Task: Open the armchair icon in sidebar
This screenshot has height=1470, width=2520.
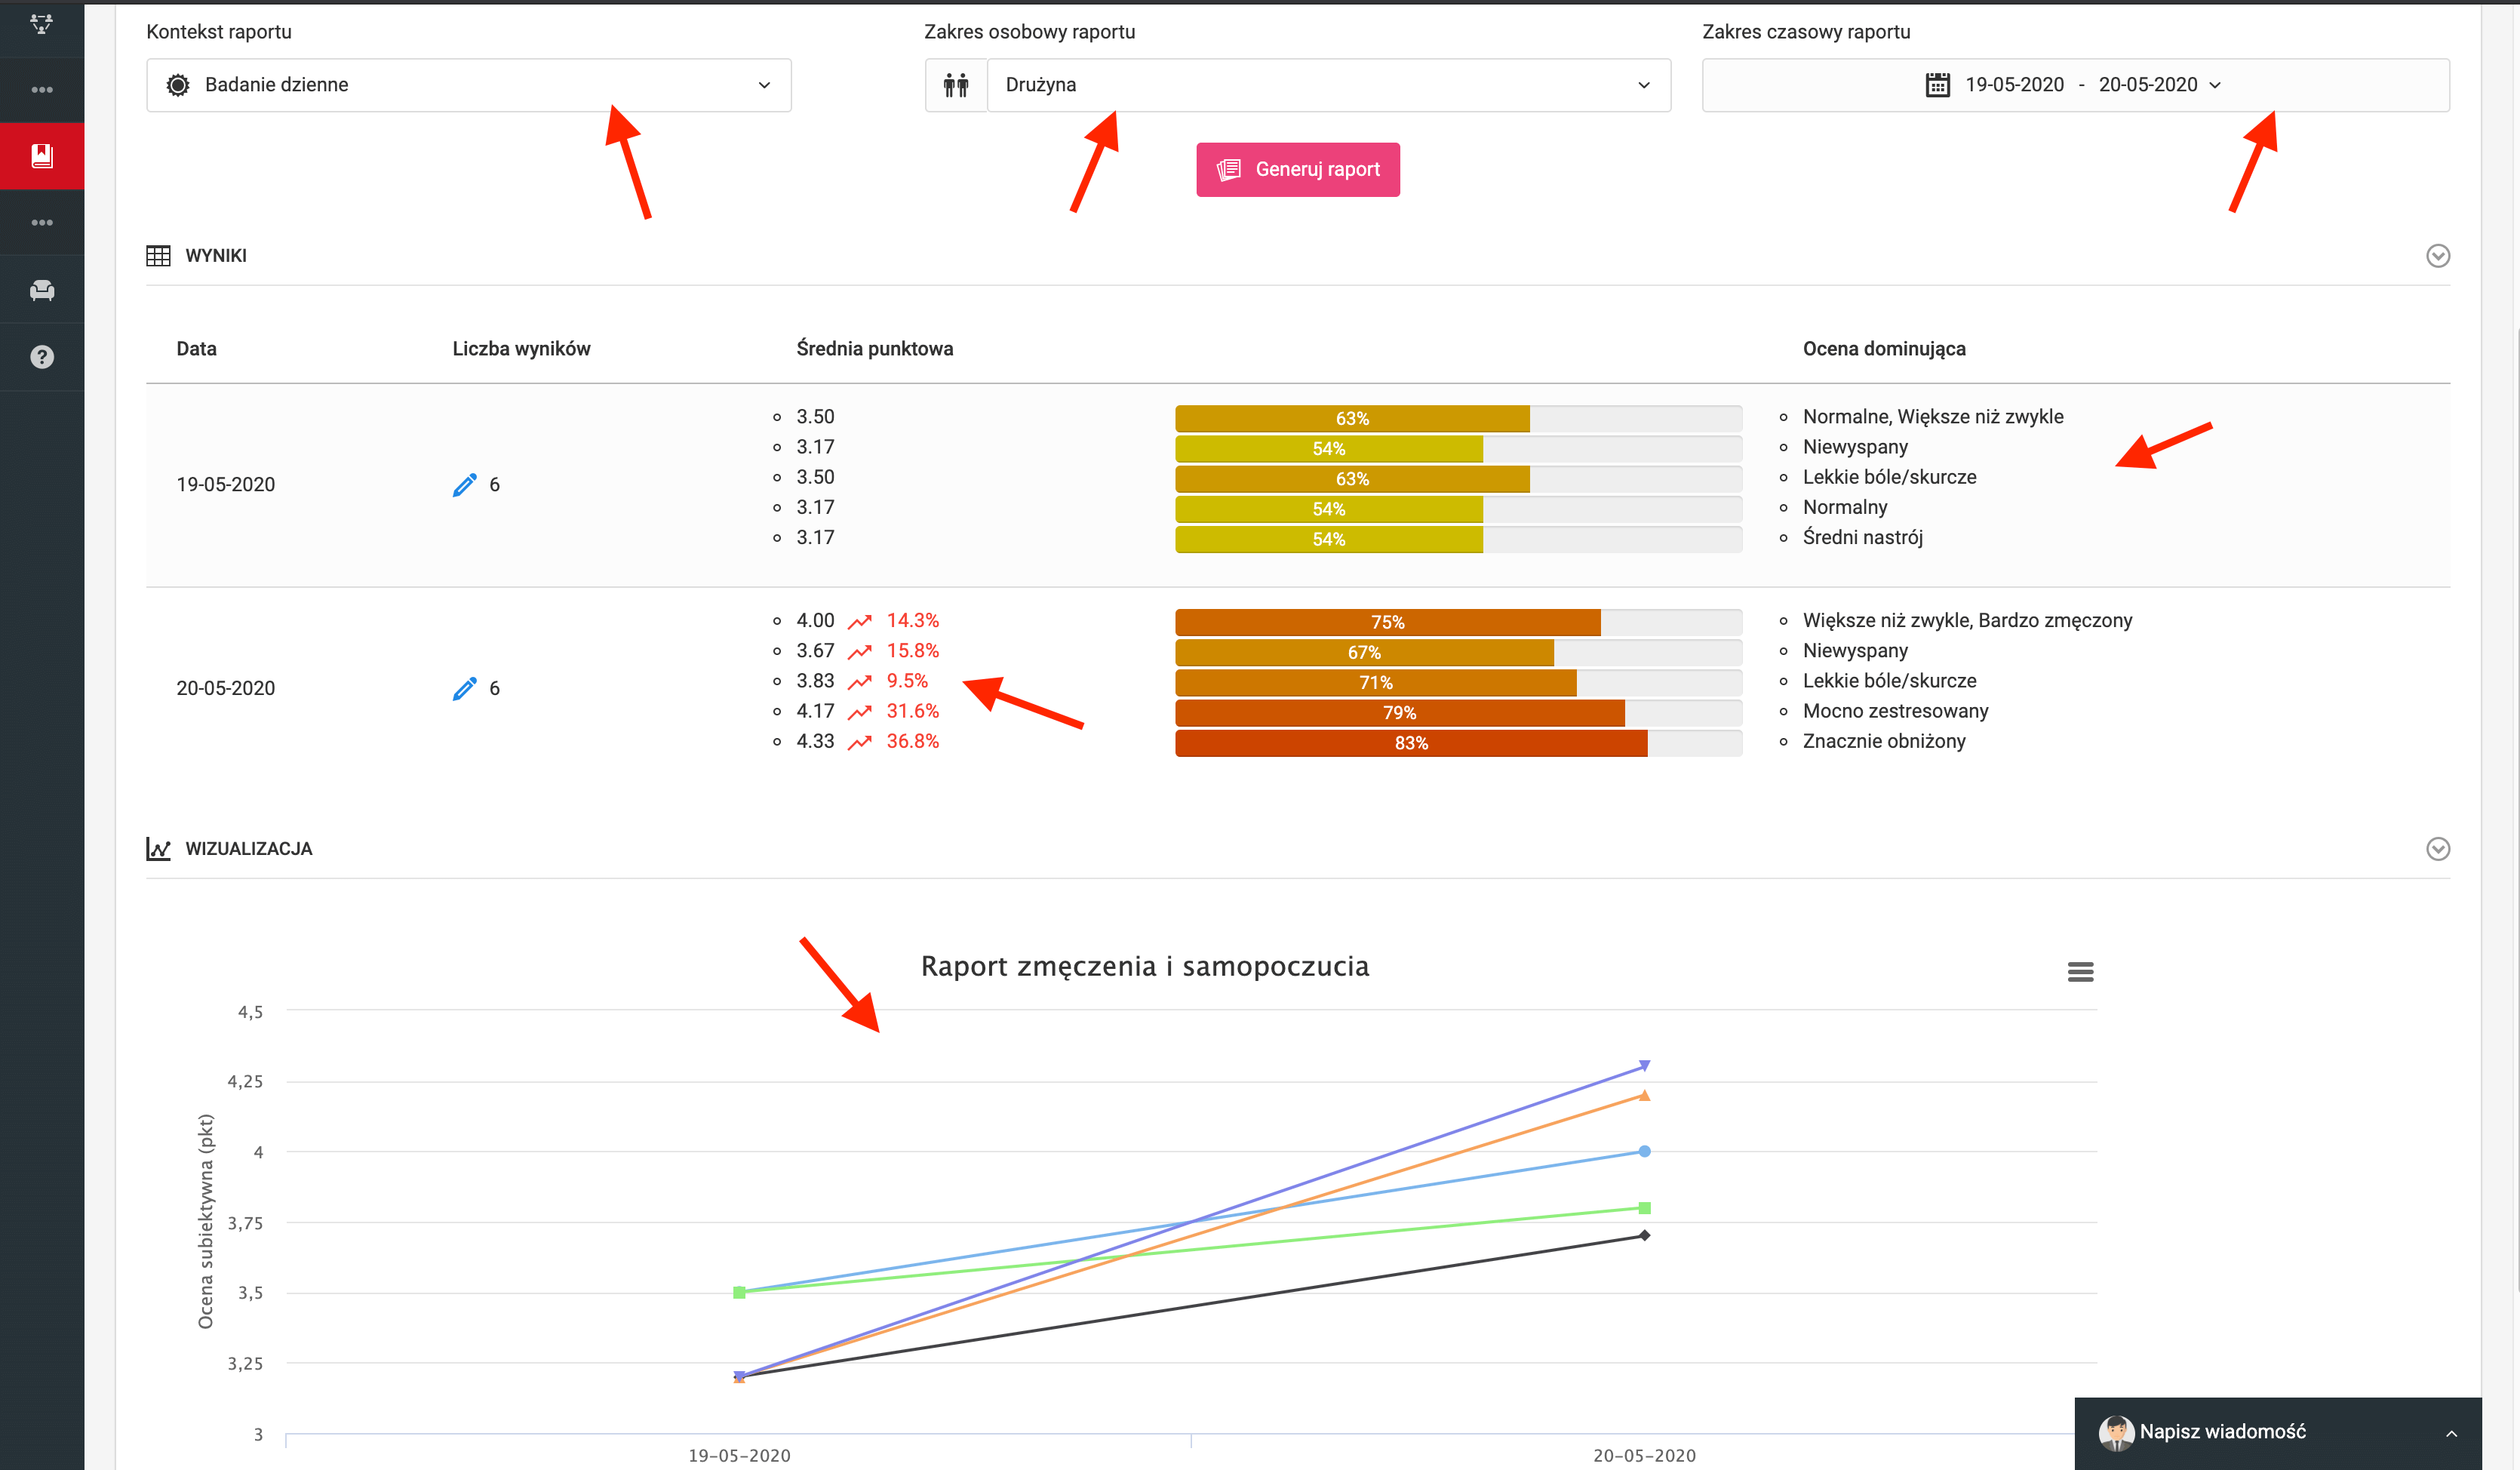Action: pos(42,290)
